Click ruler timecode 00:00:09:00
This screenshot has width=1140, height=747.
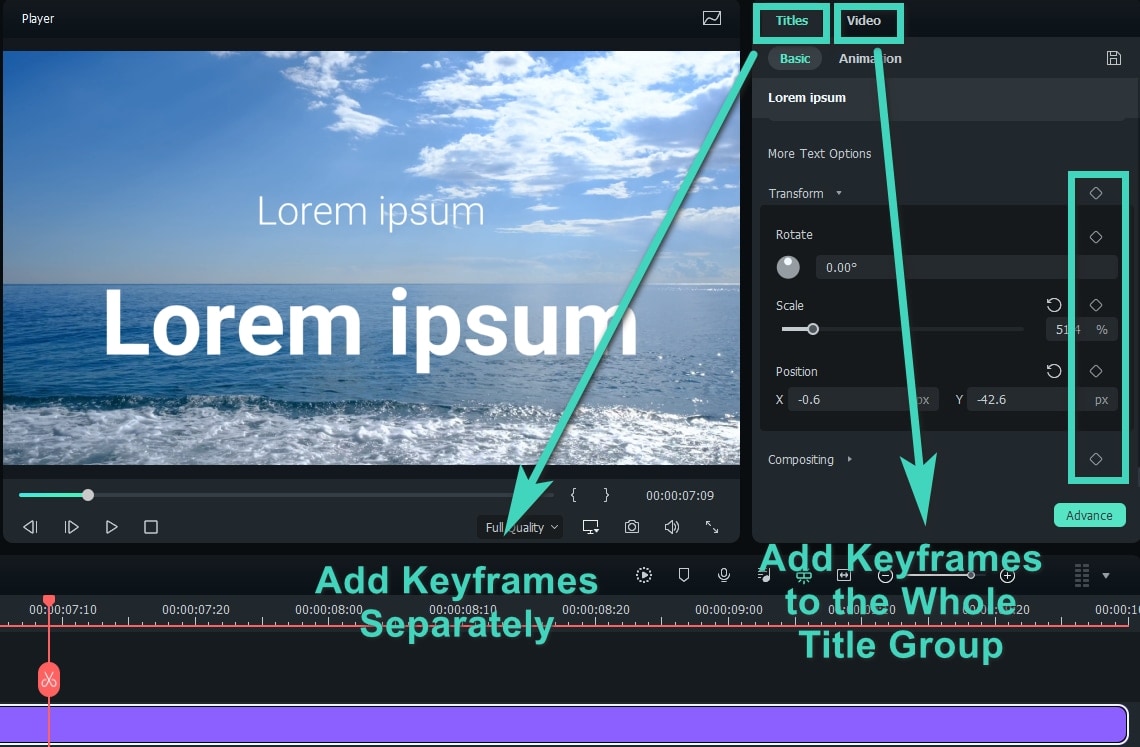point(728,610)
